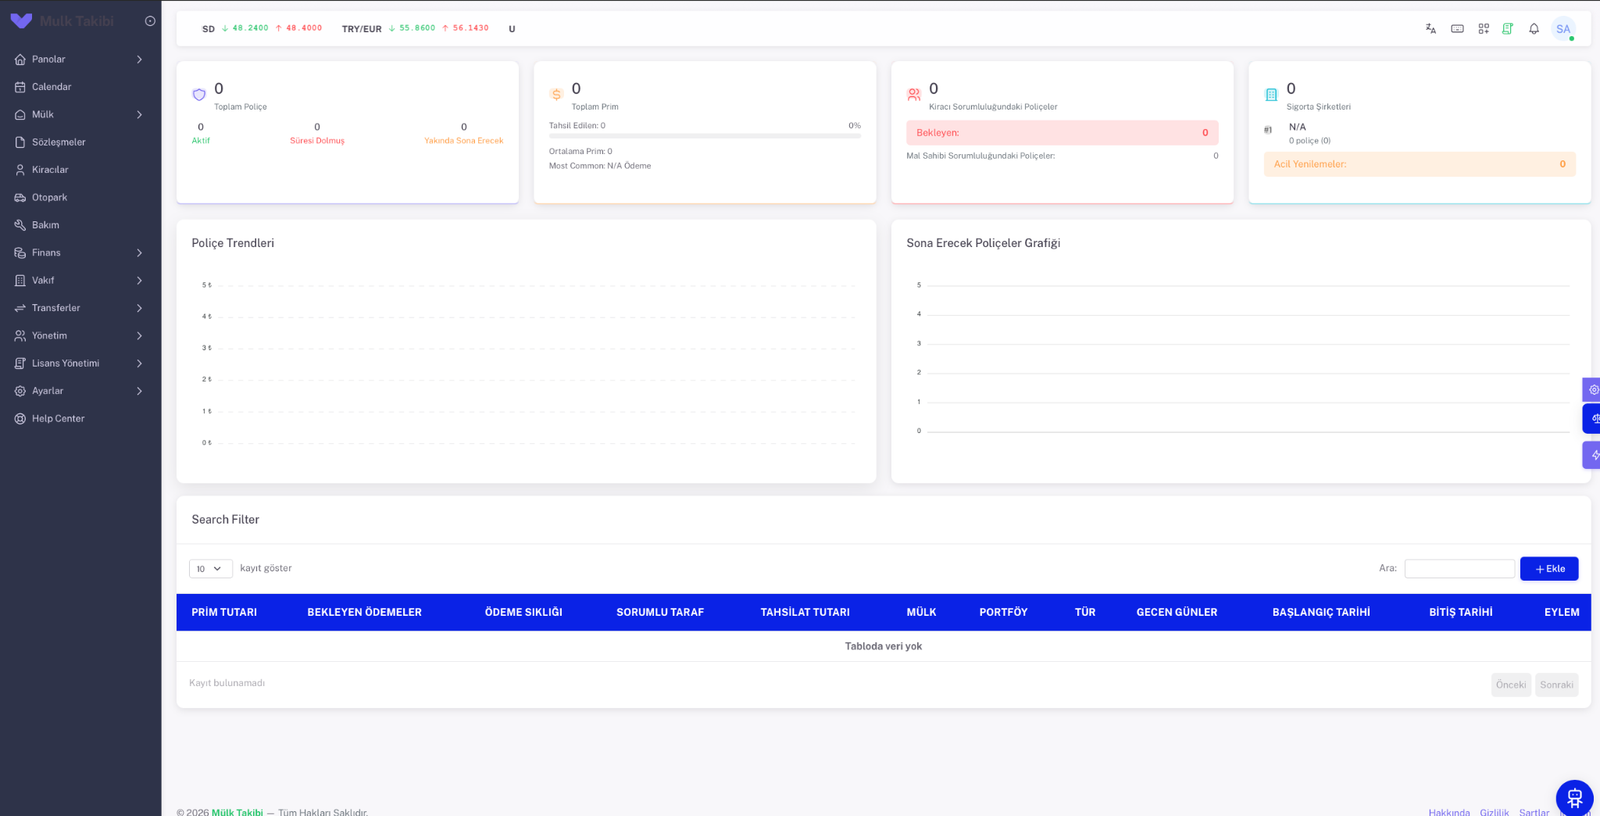Image resolution: width=1600 pixels, height=816 pixels.
Task: Click the Toplam Prim dollar icon
Action: pyautogui.click(x=556, y=95)
